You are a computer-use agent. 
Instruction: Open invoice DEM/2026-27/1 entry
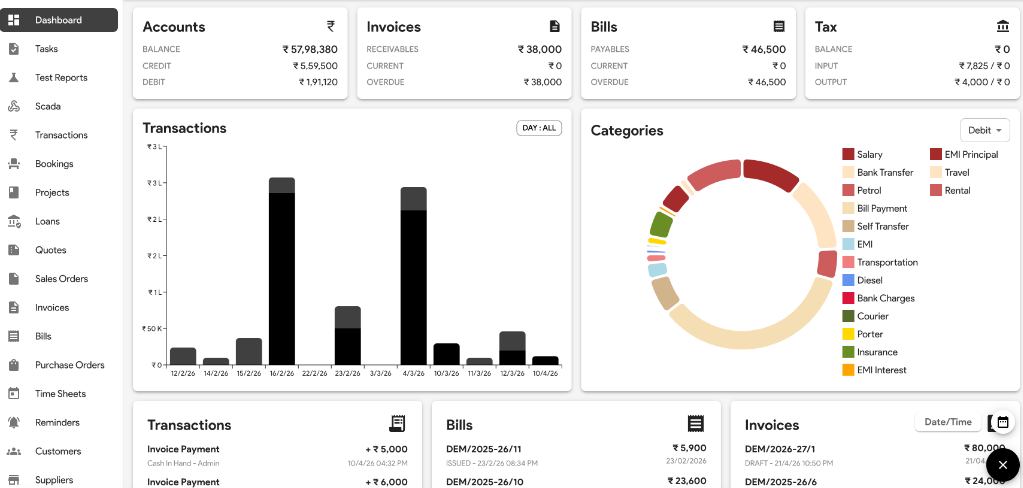coord(875,454)
